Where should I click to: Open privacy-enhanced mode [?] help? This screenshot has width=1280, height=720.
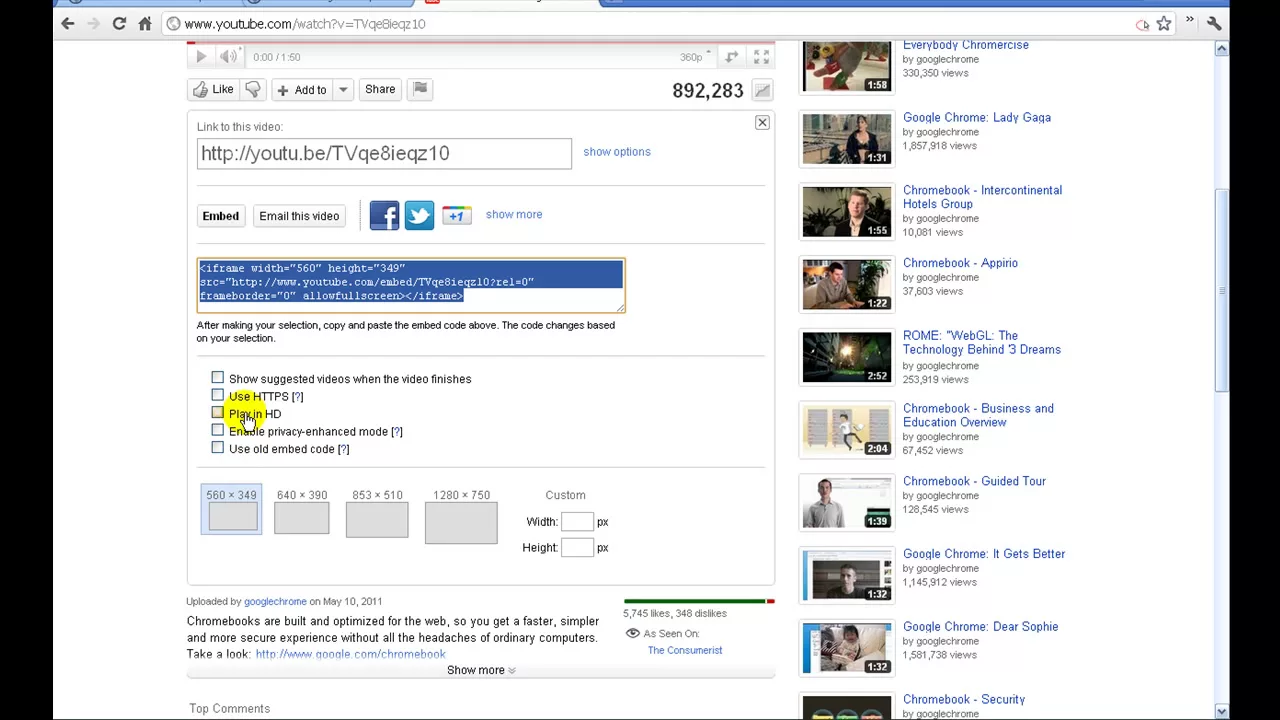pyautogui.click(x=397, y=432)
